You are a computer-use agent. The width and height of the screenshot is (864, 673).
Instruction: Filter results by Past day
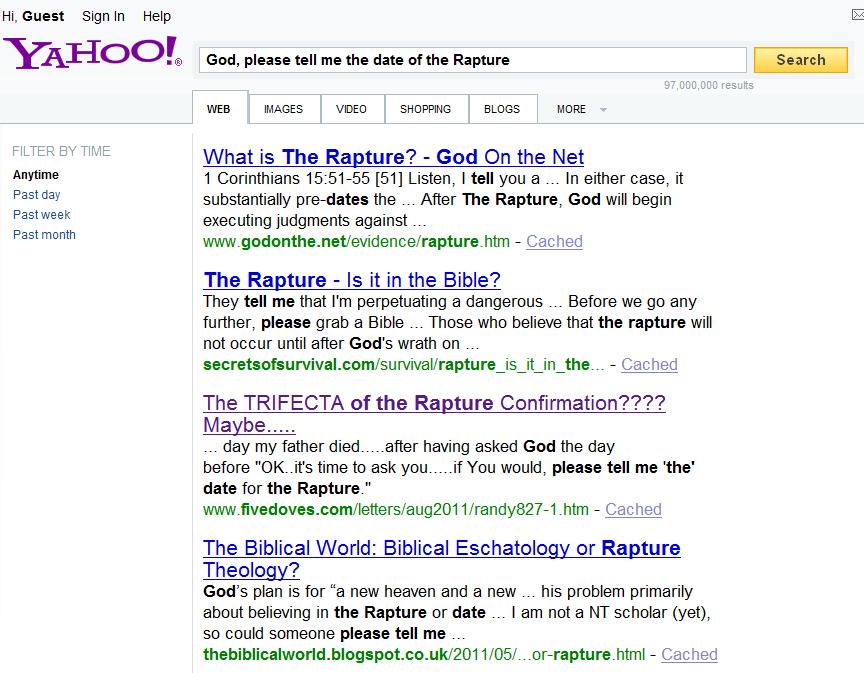click(36, 195)
